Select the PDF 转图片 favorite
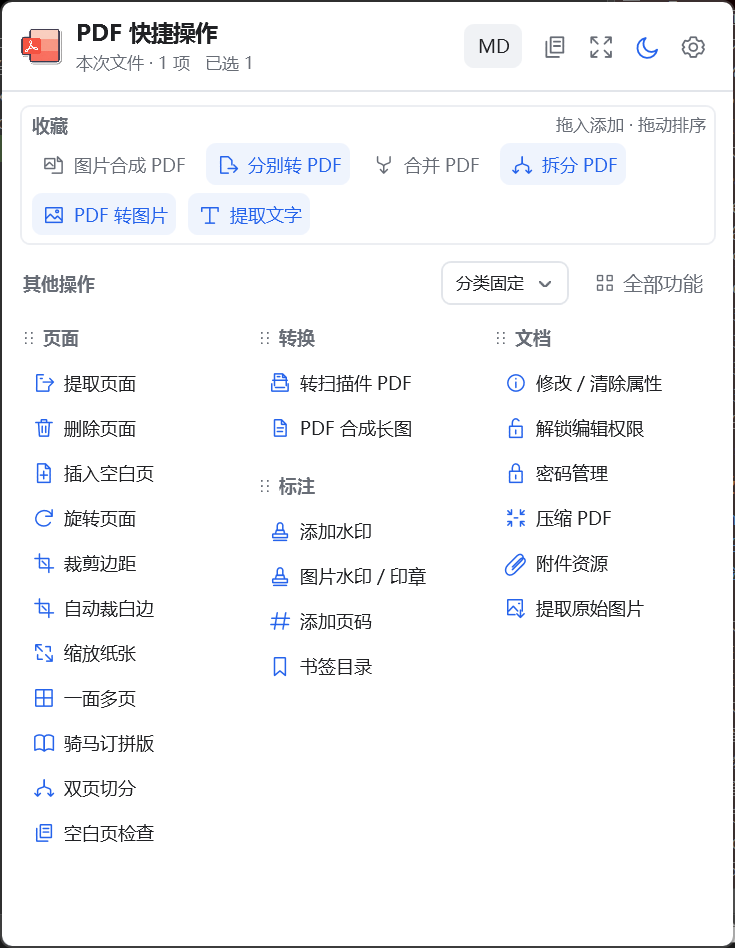Image resolution: width=735 pixels, height=948 pixels. click(104, 215)
